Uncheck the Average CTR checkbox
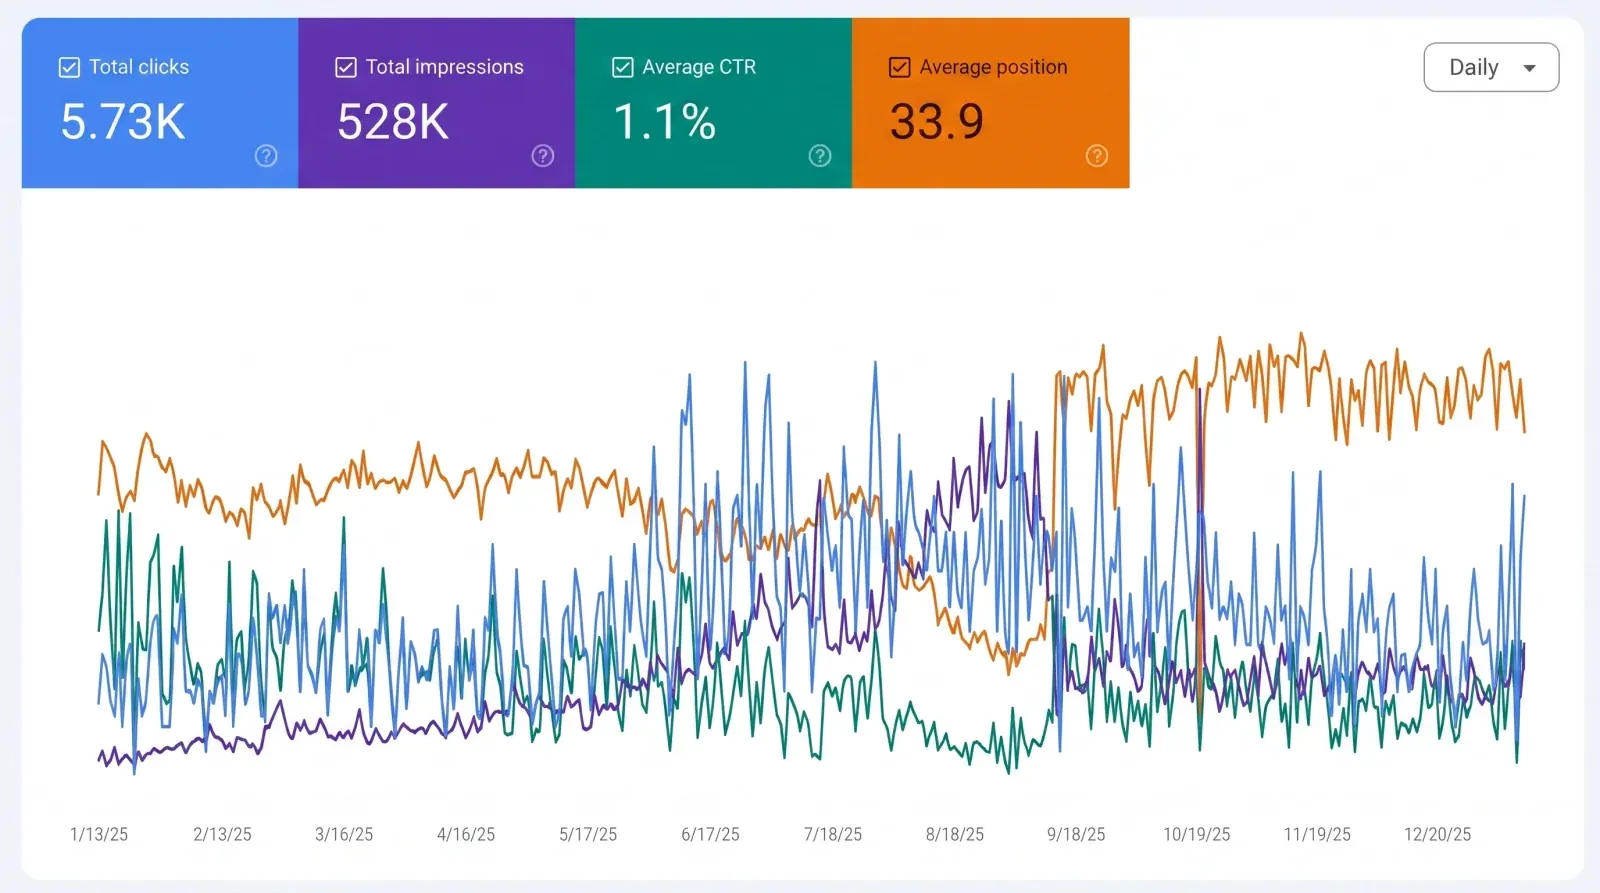The width and height of the screenshot is (1600, 893). click(623, 67)
